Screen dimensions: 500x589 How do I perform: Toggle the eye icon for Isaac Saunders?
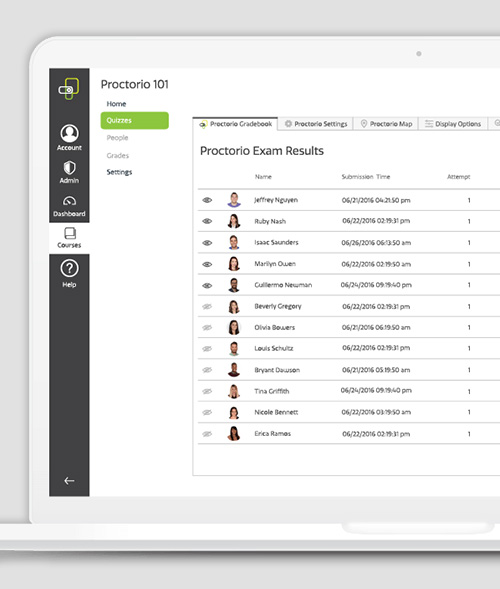coord(207,243)
